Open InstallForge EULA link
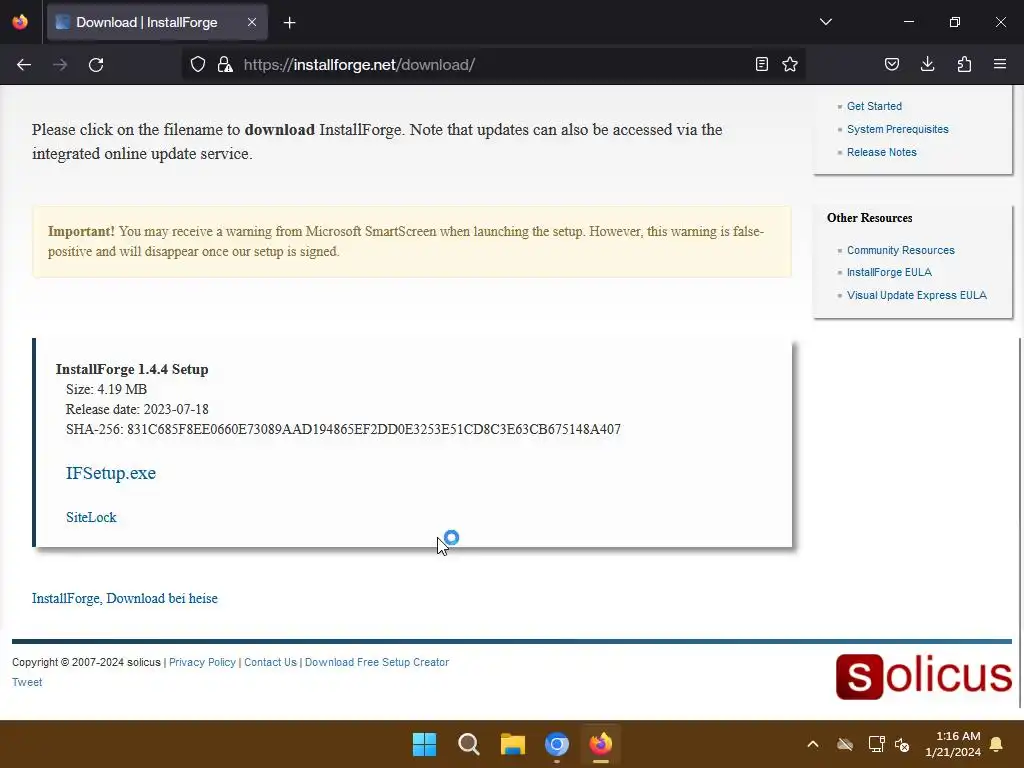This screenshot has width=1024, height=768. [889, 272]
